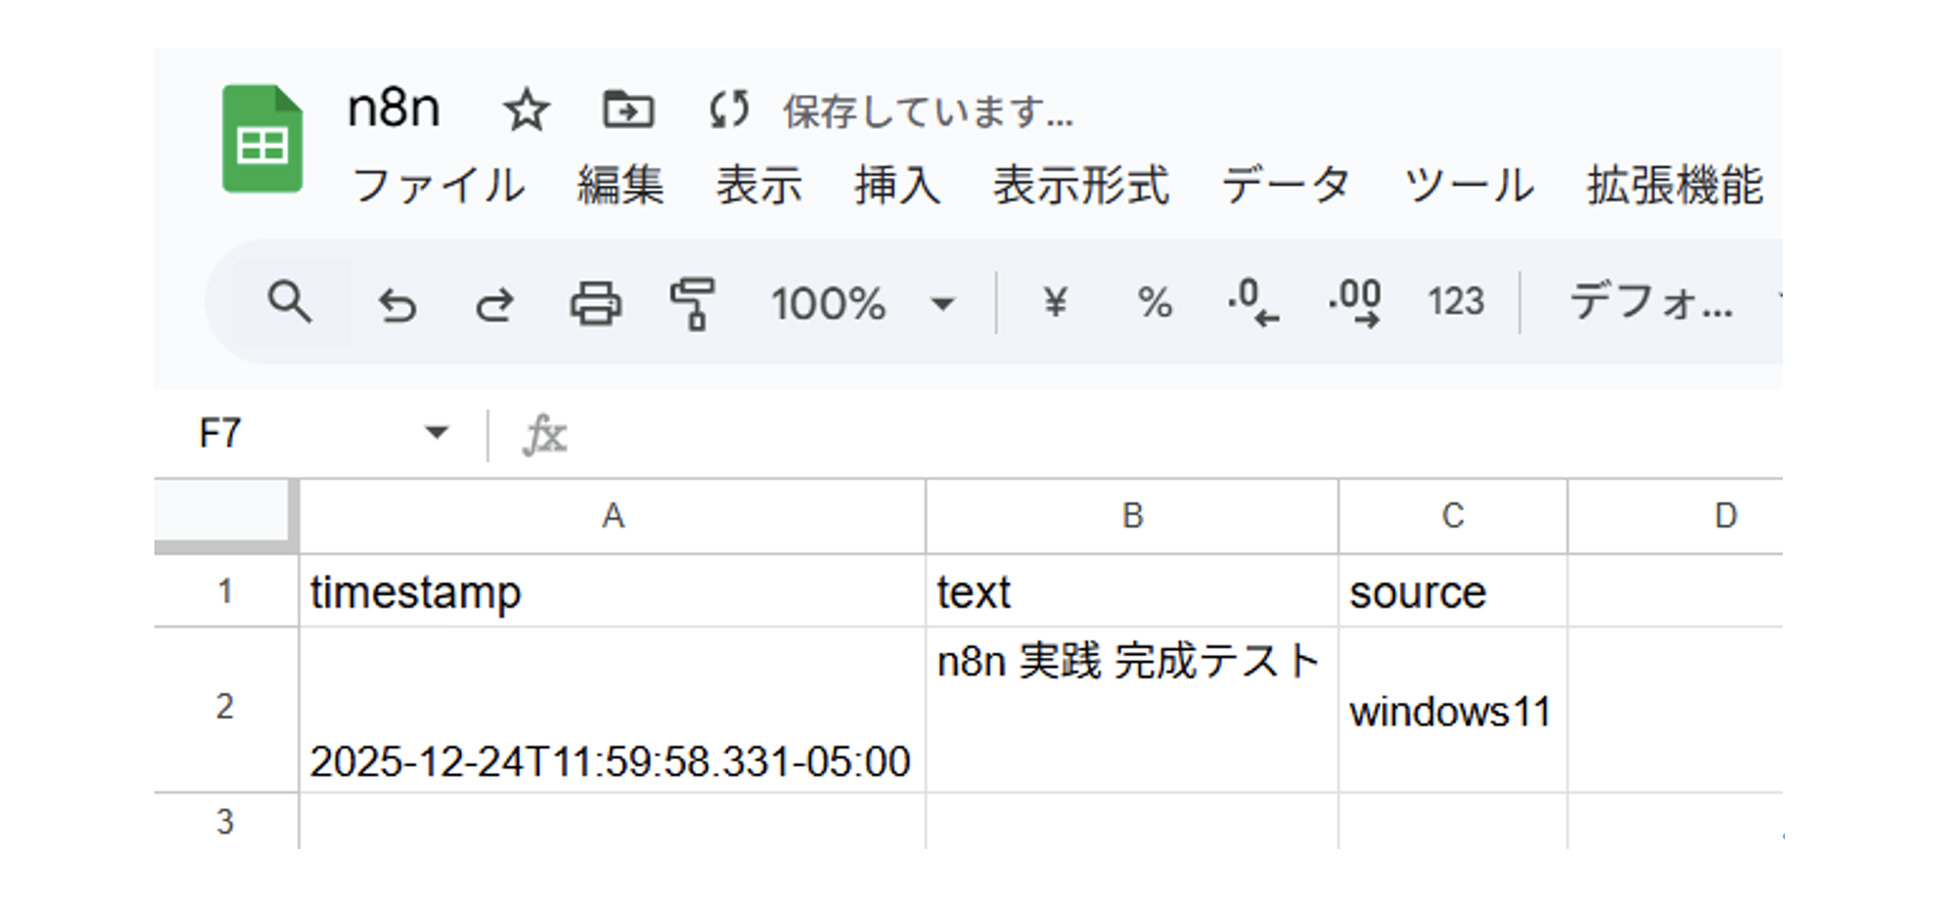The image size is (1938, 899).
Task: Select the windows11 cell
Action: point(1453,710)
